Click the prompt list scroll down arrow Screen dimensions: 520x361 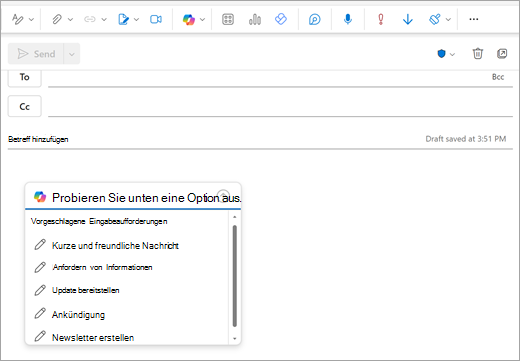235,339
